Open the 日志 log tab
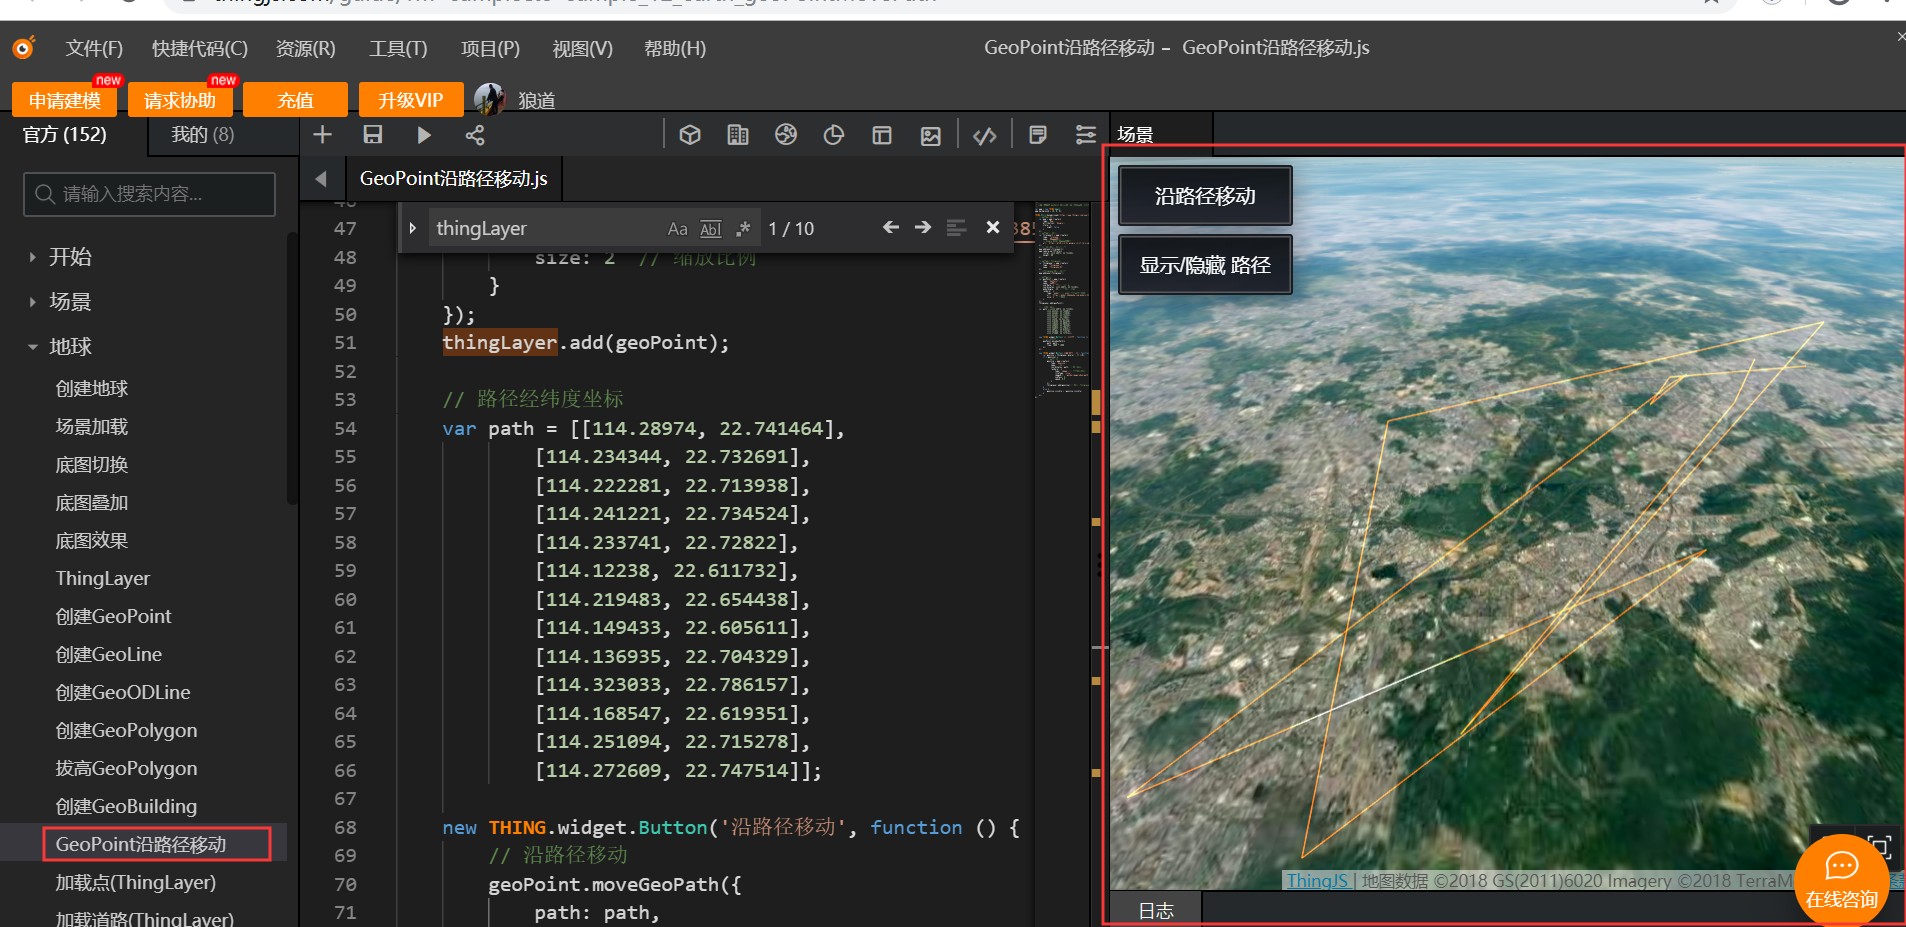The height and width of the screenshot is (927, 1906). click(1156, 910)
